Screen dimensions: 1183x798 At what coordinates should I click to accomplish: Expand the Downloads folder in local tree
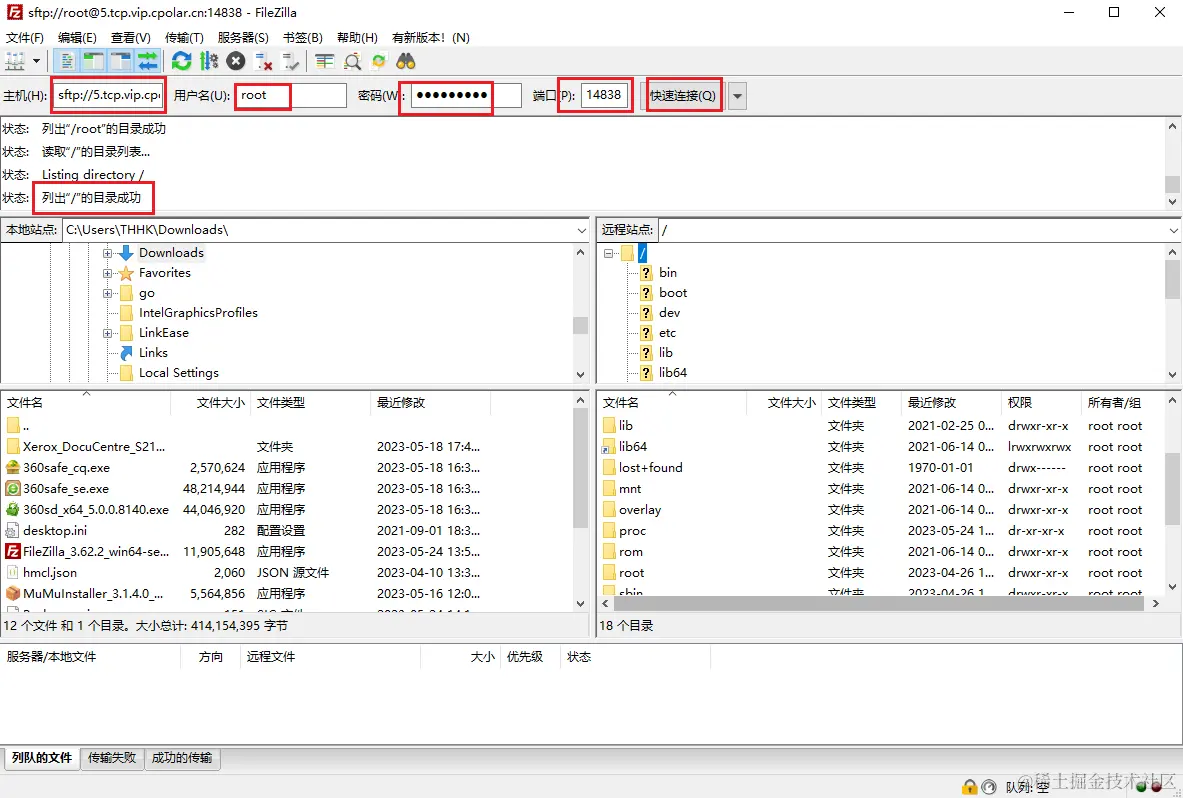pos(107,253)
